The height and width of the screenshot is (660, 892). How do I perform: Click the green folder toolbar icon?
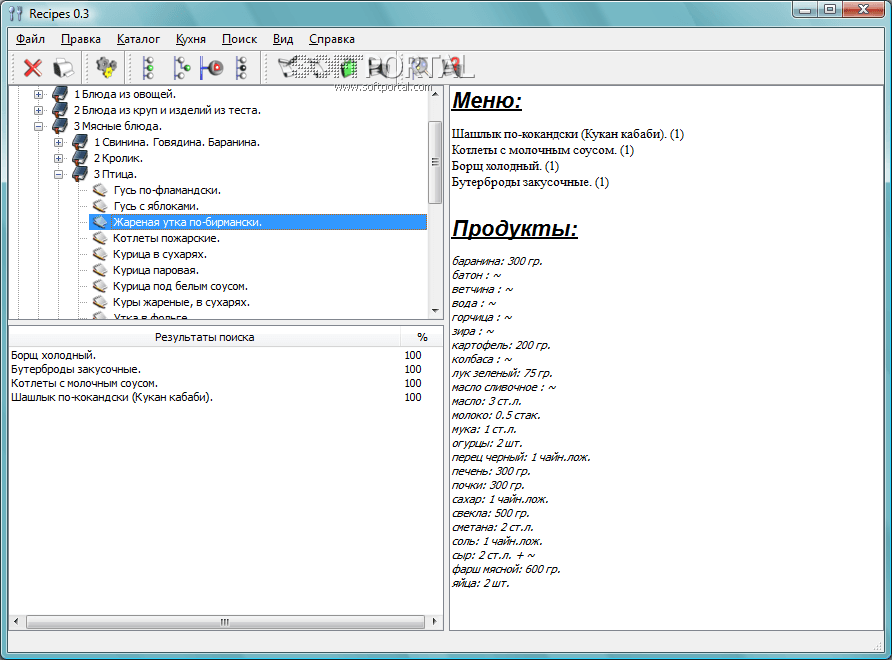[x=348, y=68]
